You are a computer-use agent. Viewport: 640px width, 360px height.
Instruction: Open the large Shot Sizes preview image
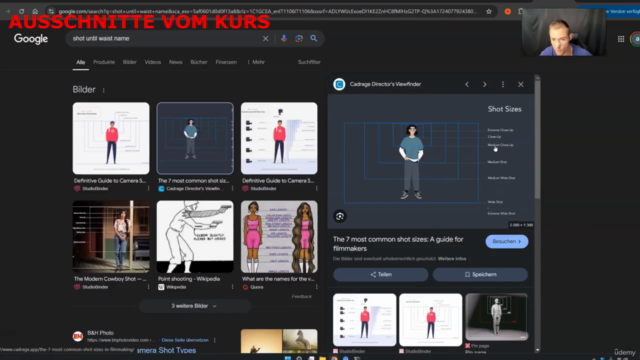431,162
